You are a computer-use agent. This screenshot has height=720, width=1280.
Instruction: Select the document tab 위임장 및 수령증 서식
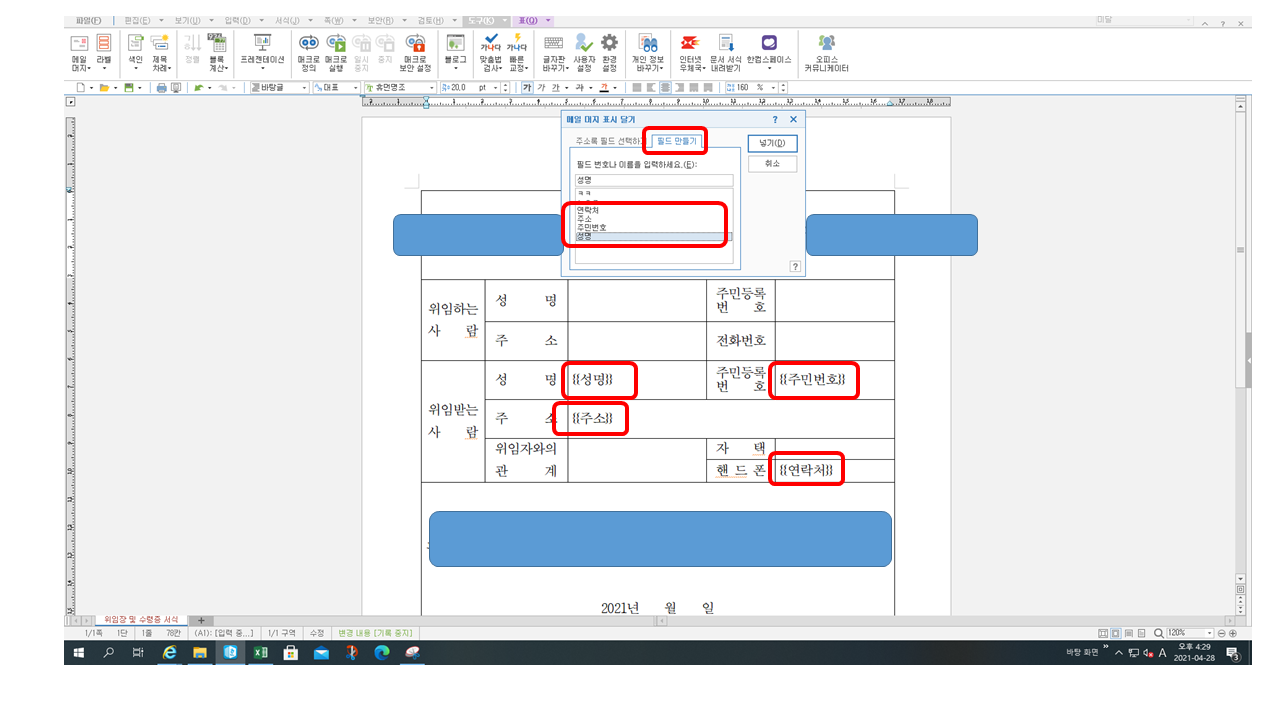point(143,620)
